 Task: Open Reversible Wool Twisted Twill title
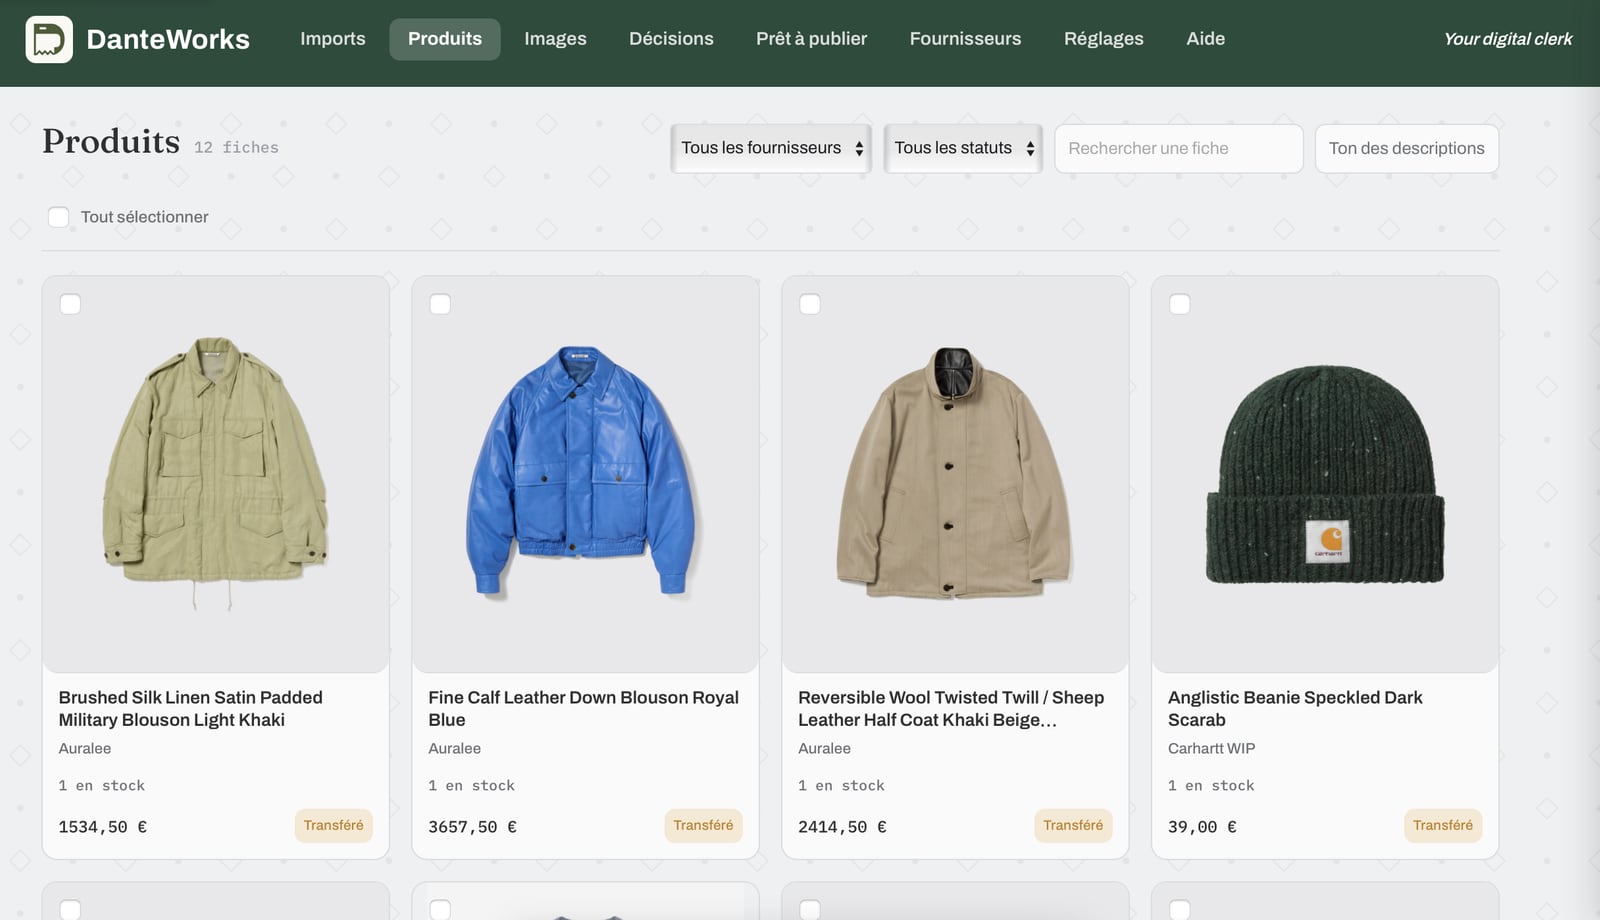click(x=951, y=708)
